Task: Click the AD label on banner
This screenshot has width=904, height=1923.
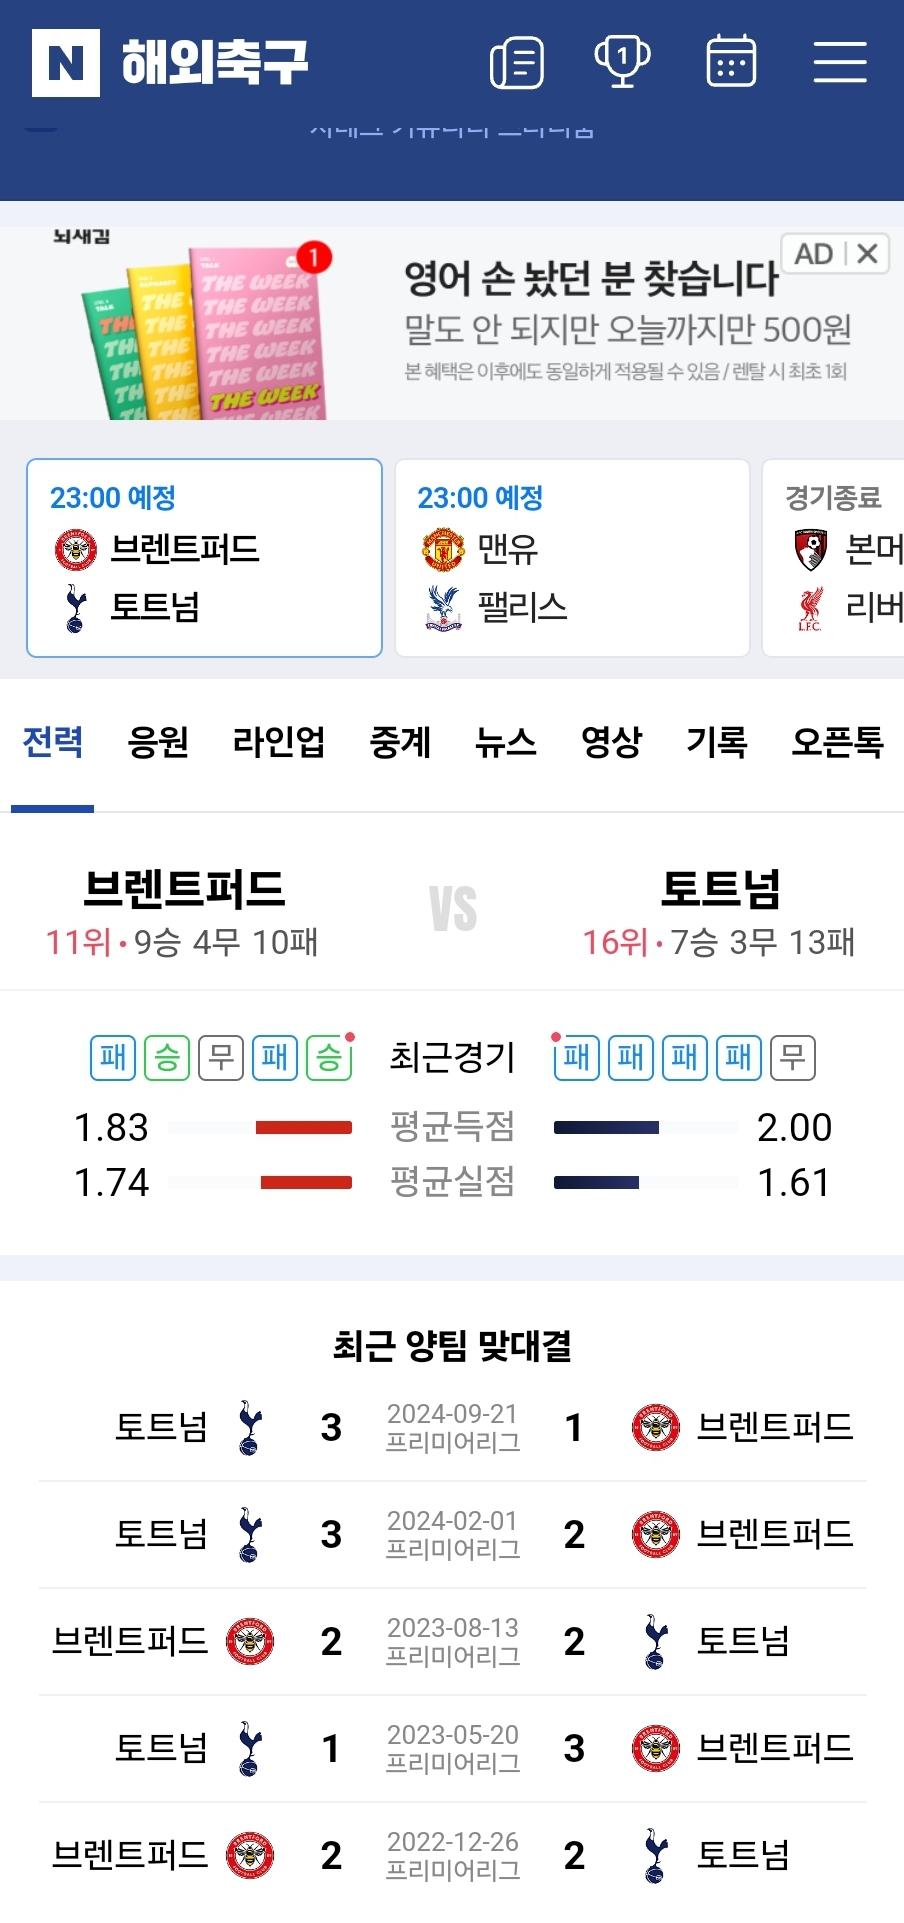Action: click(x=814, y=254)
